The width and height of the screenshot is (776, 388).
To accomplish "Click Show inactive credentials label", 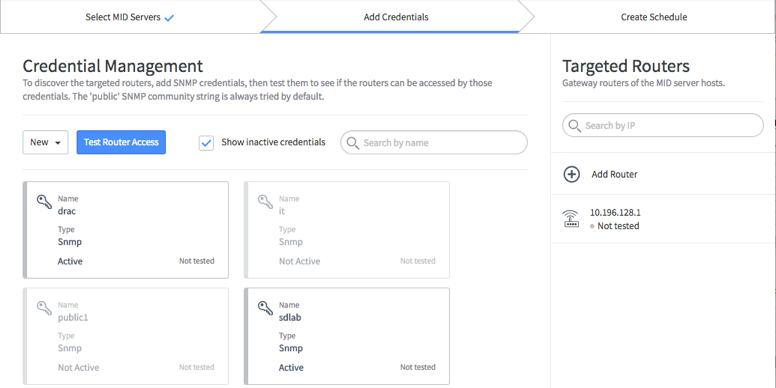I will click(273, 142).
